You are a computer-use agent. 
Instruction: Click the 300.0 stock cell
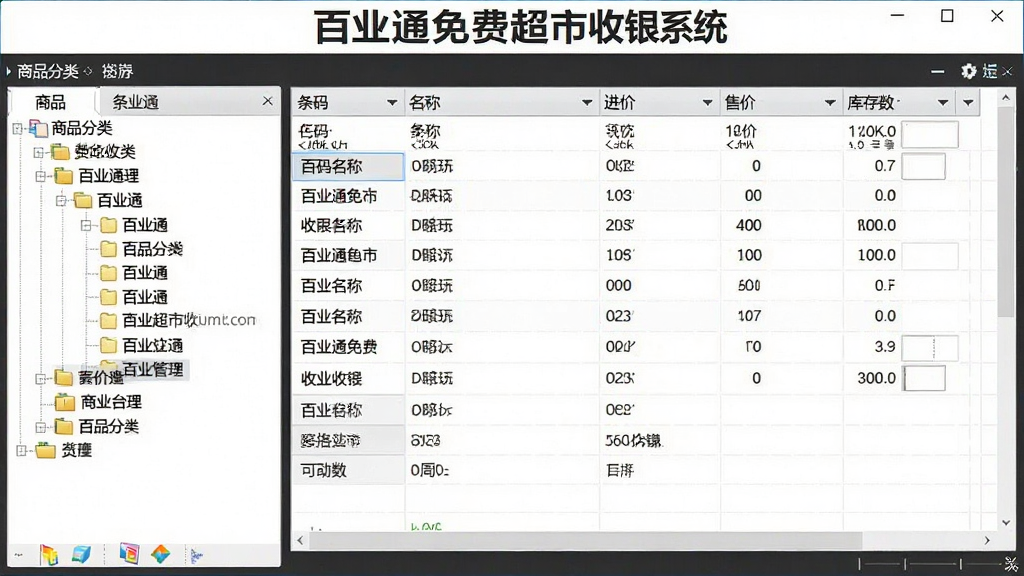pyautogui.click(x=876, y=378)
